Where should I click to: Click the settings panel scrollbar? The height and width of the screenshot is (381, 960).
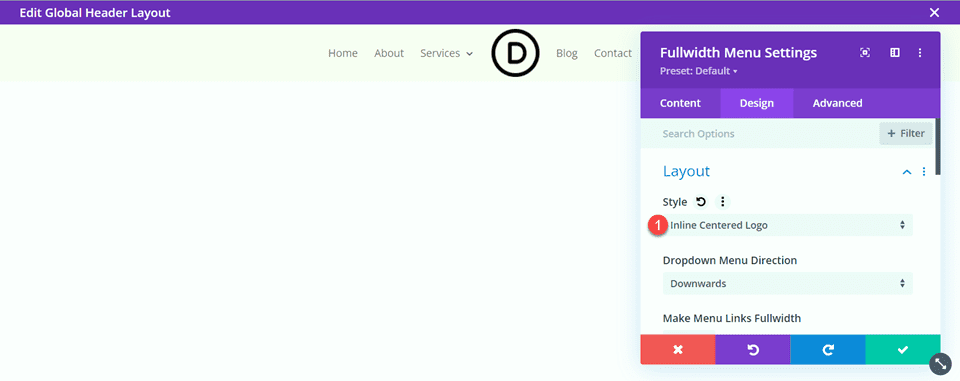[x=938, y=147]
